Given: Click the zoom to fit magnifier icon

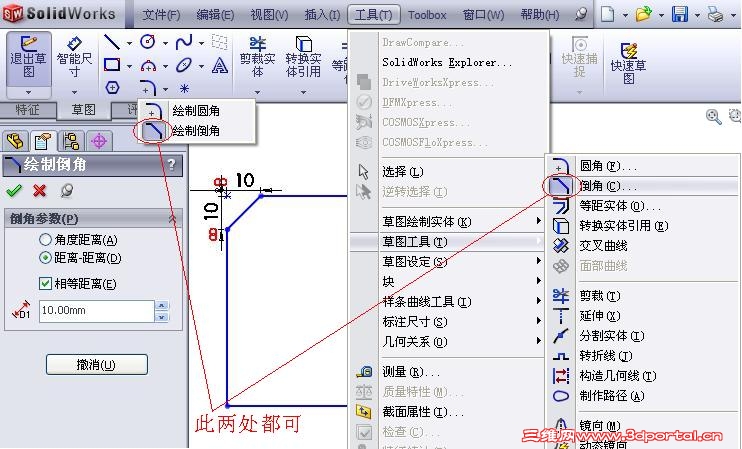Looking at the screenshot, I should pos(714,116).
